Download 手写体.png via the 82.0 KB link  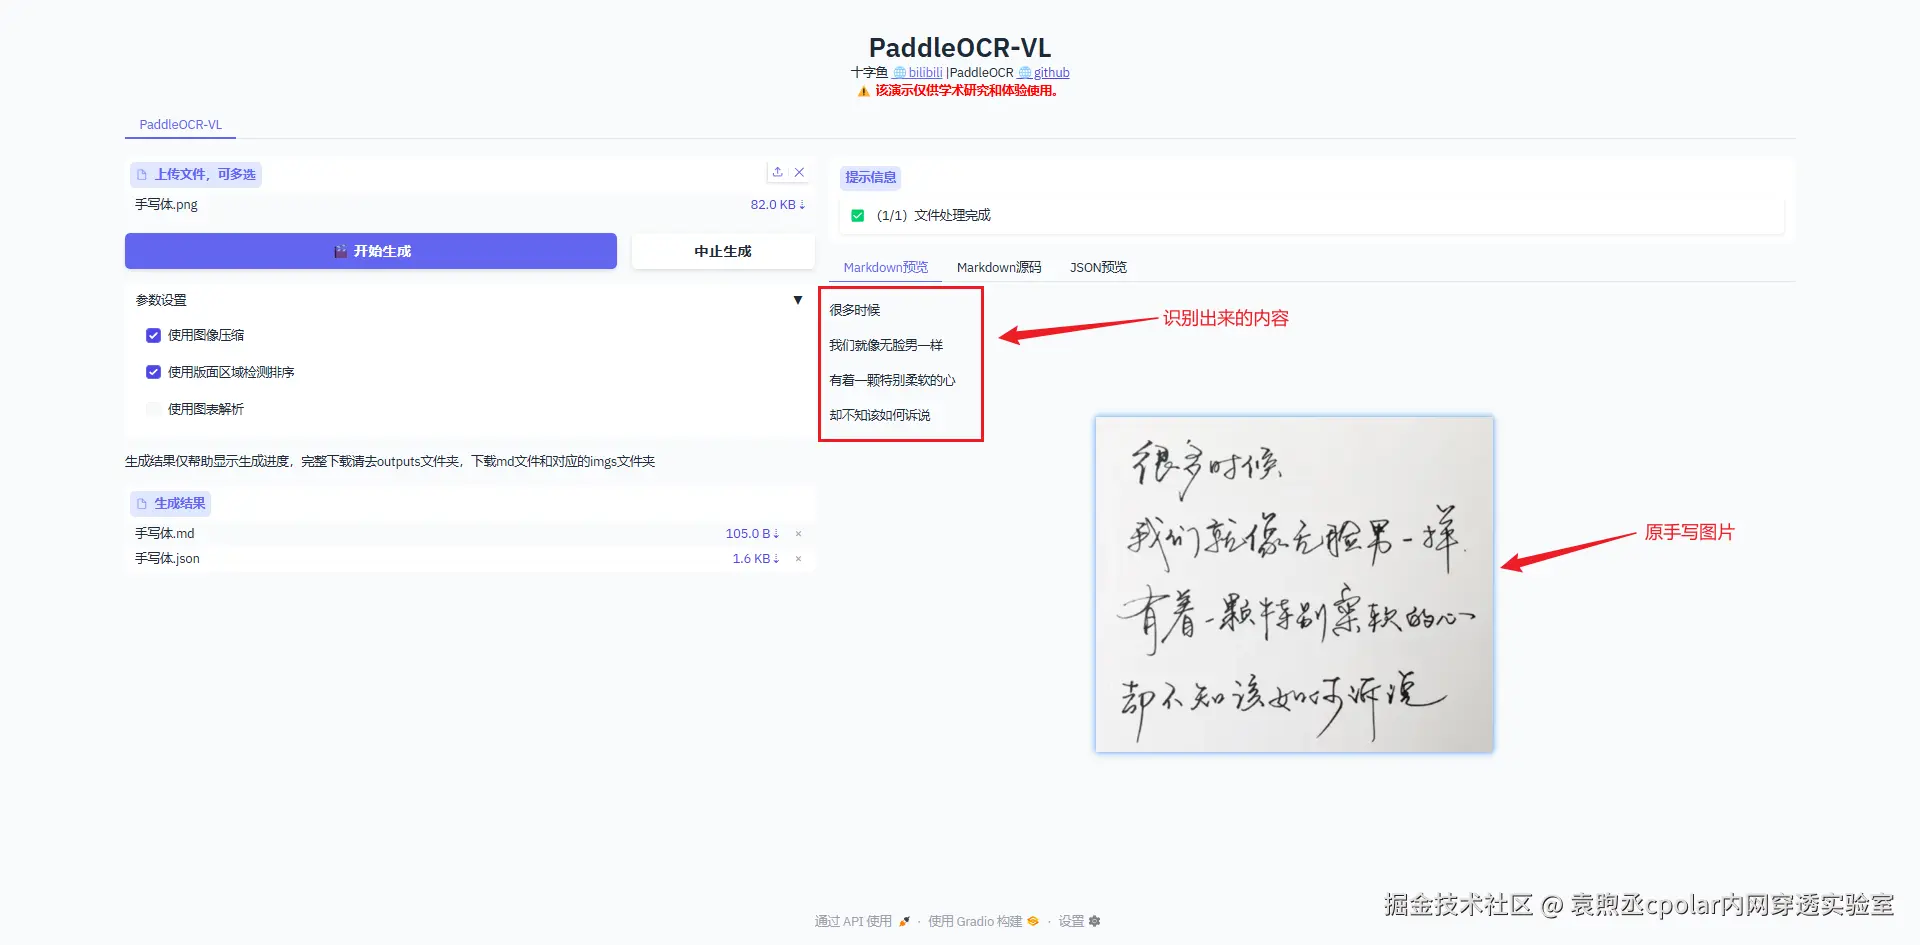click(x=778, y=204)
